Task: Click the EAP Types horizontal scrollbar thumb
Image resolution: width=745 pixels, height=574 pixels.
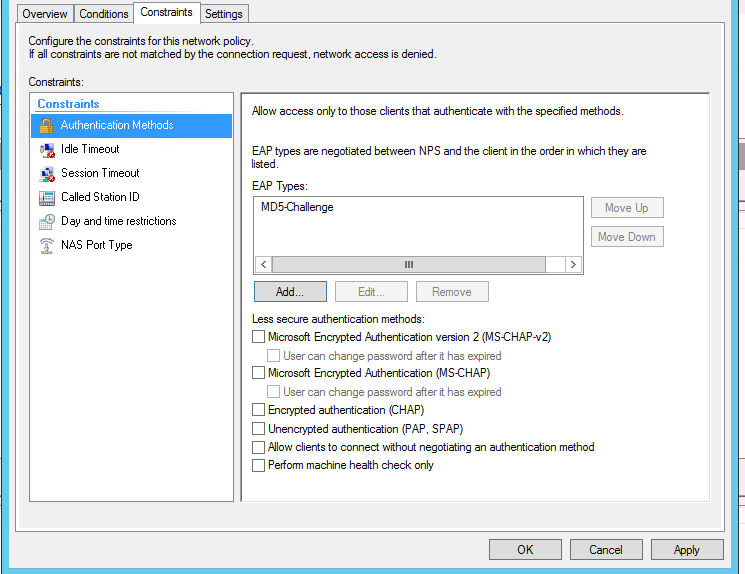Action: (x=409, y=265)
